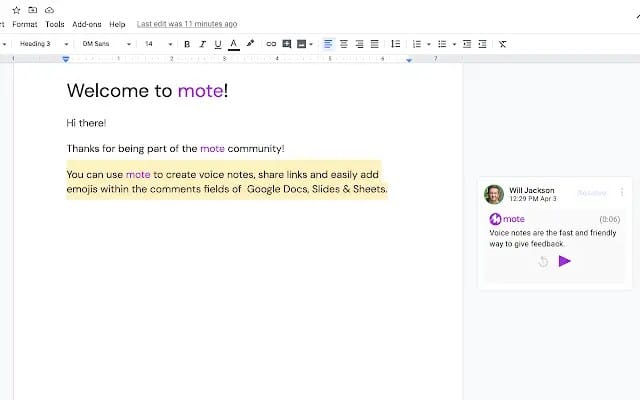Select the highlight color pen icon

250,44
